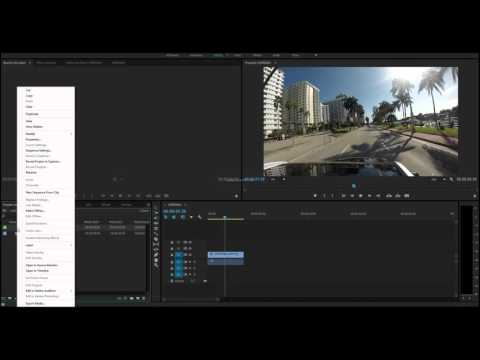Click the timeline playhead timecode field
This screenshot has height=360, width=480.
tap(174, 211)
